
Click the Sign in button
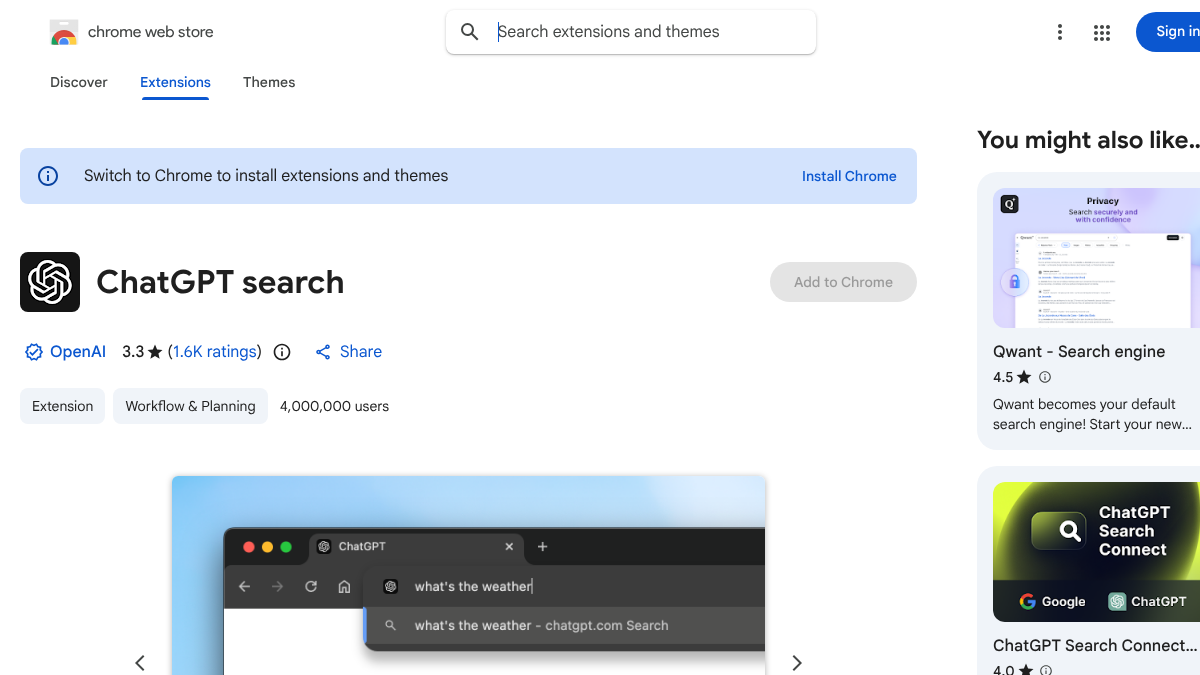[1168, 32]
